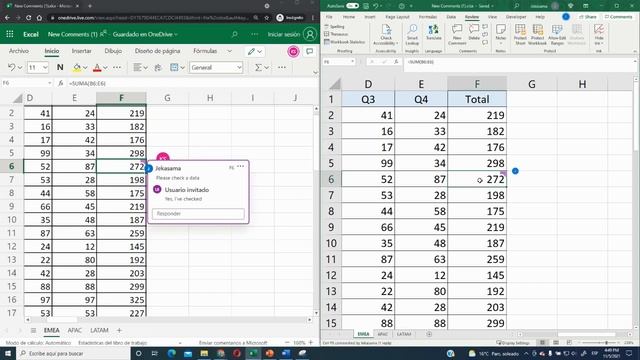Open Smart Lookup
The width and height of the screenshot is (640, 360).
click(x=412, y=35)
